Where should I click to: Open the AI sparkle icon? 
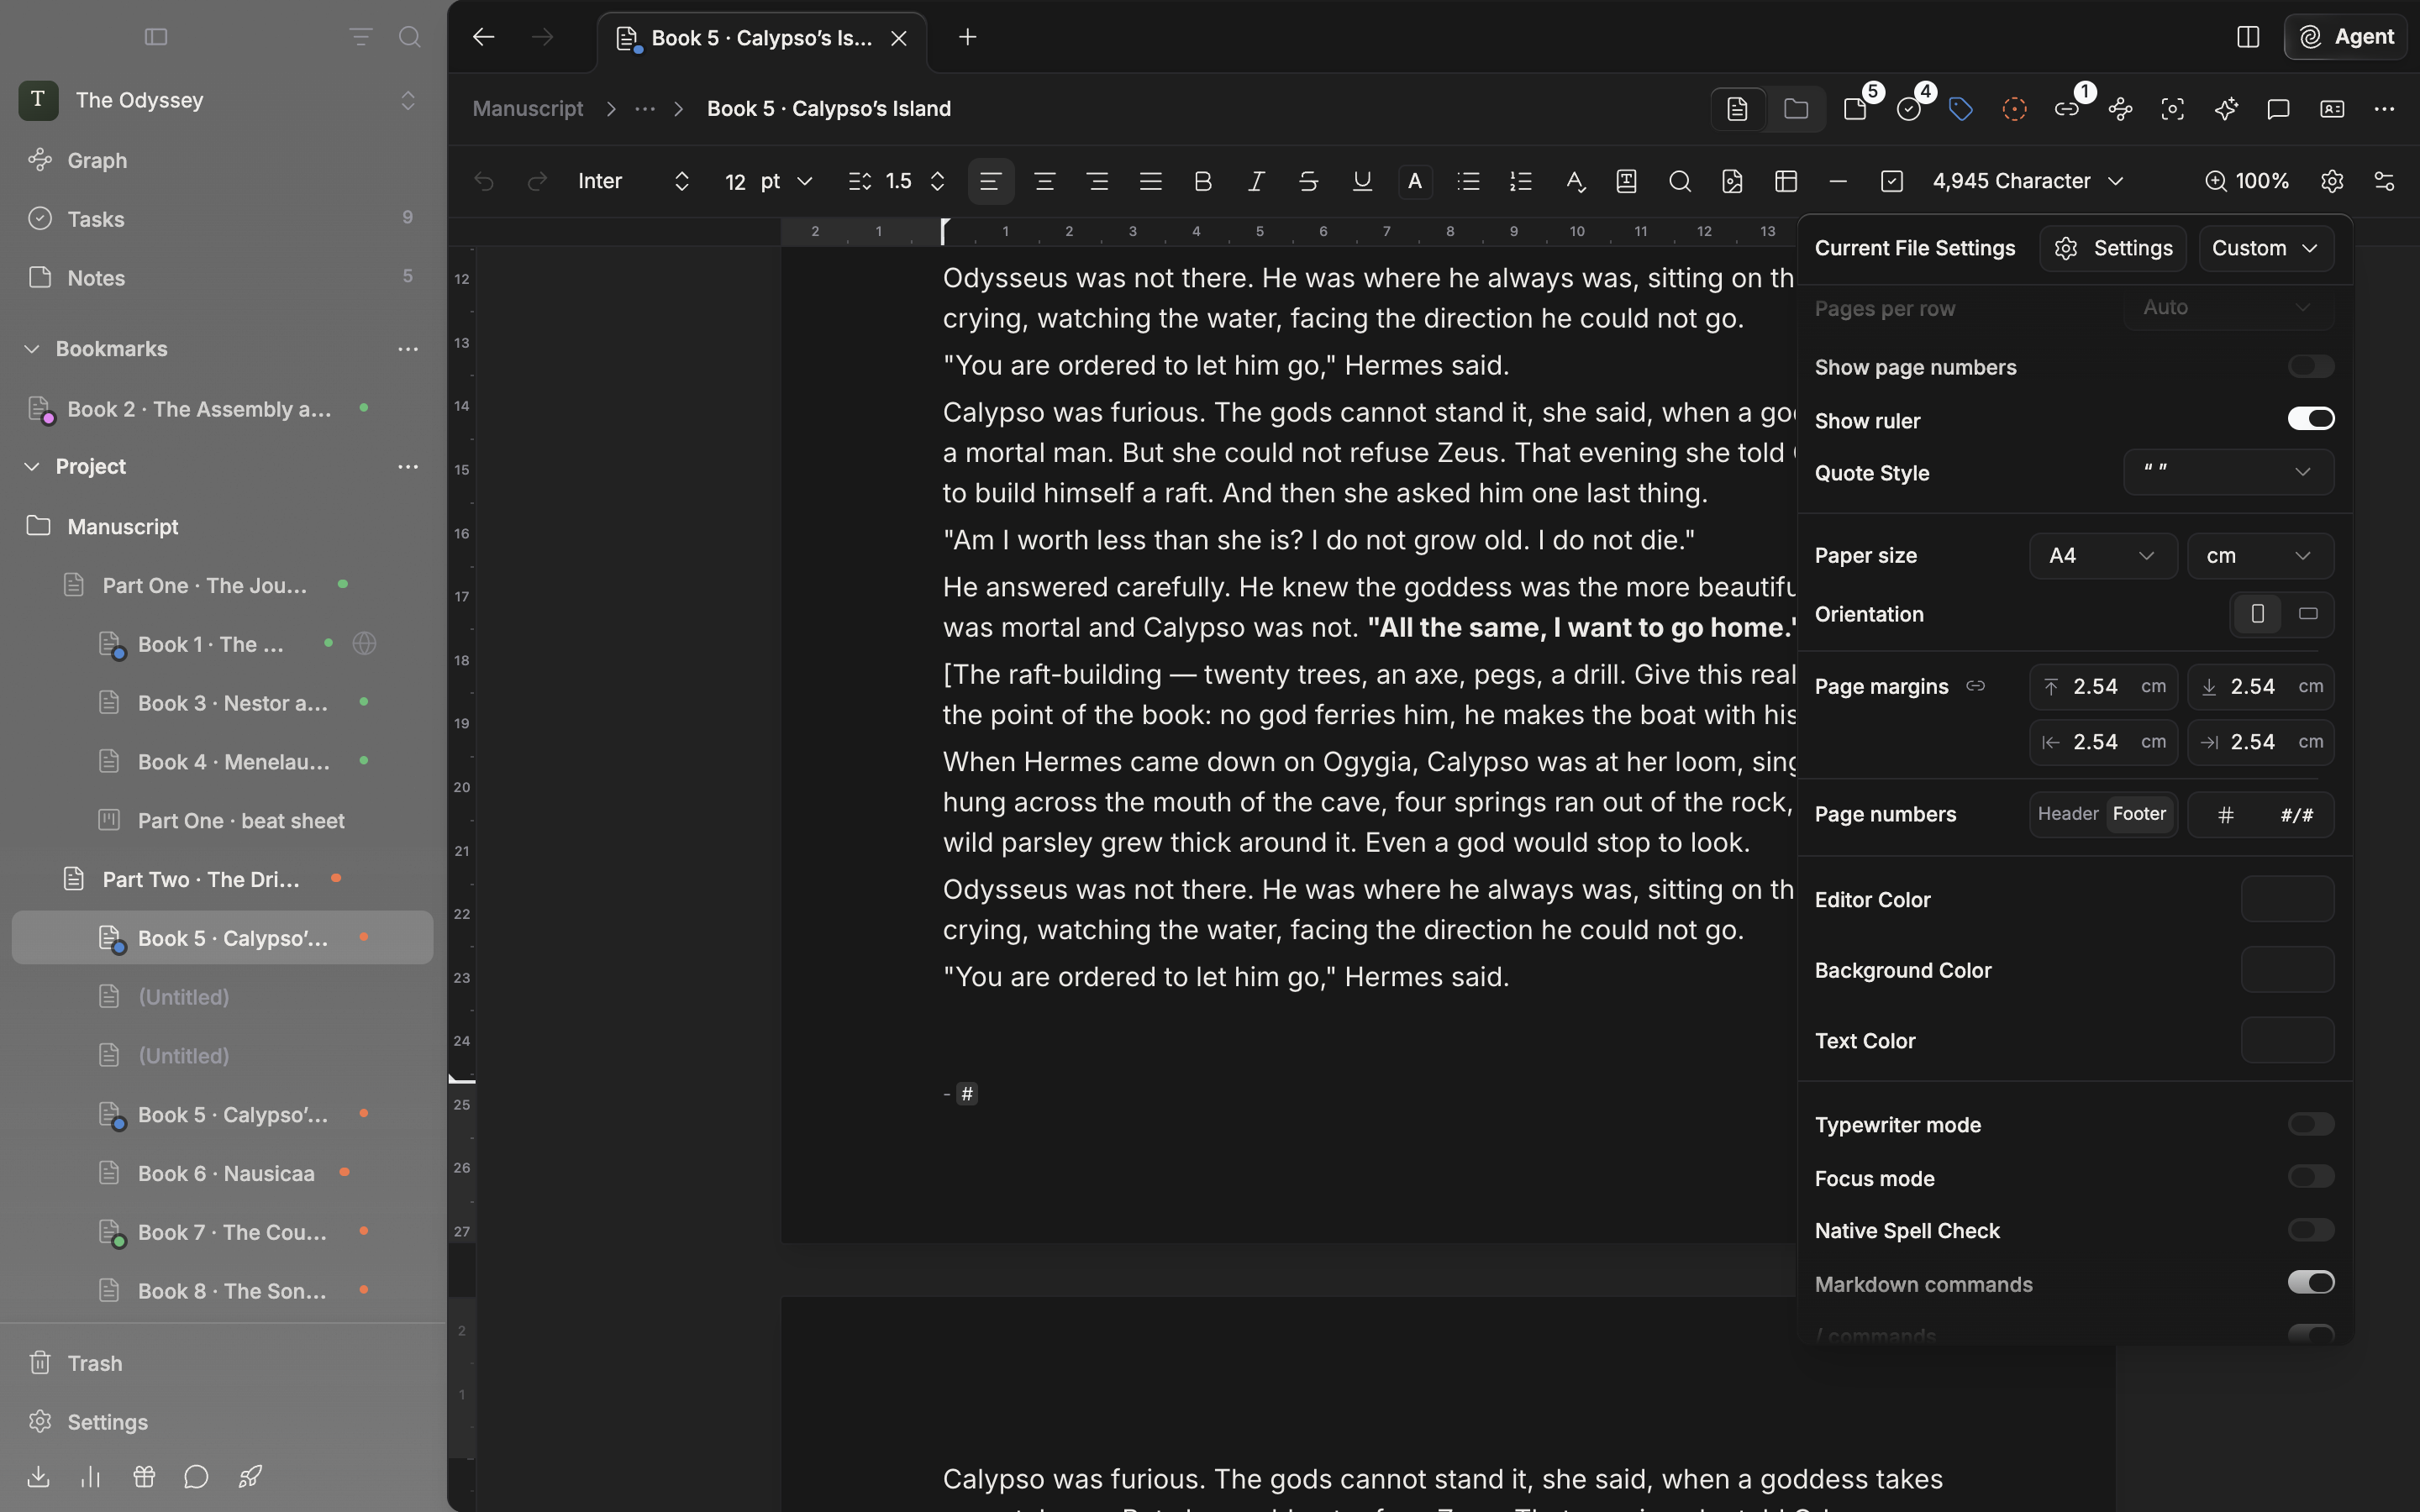[x=2226, y=109]
